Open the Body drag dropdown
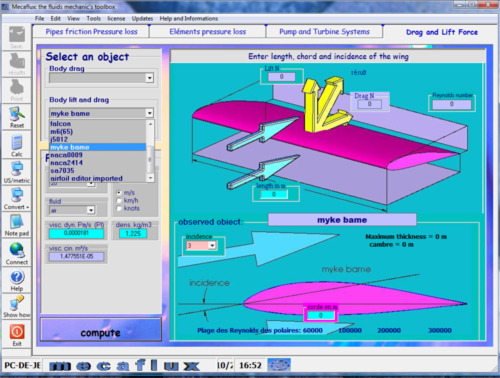Image resolution: width=500 pixels, height=378 pixels. [150, 78]
